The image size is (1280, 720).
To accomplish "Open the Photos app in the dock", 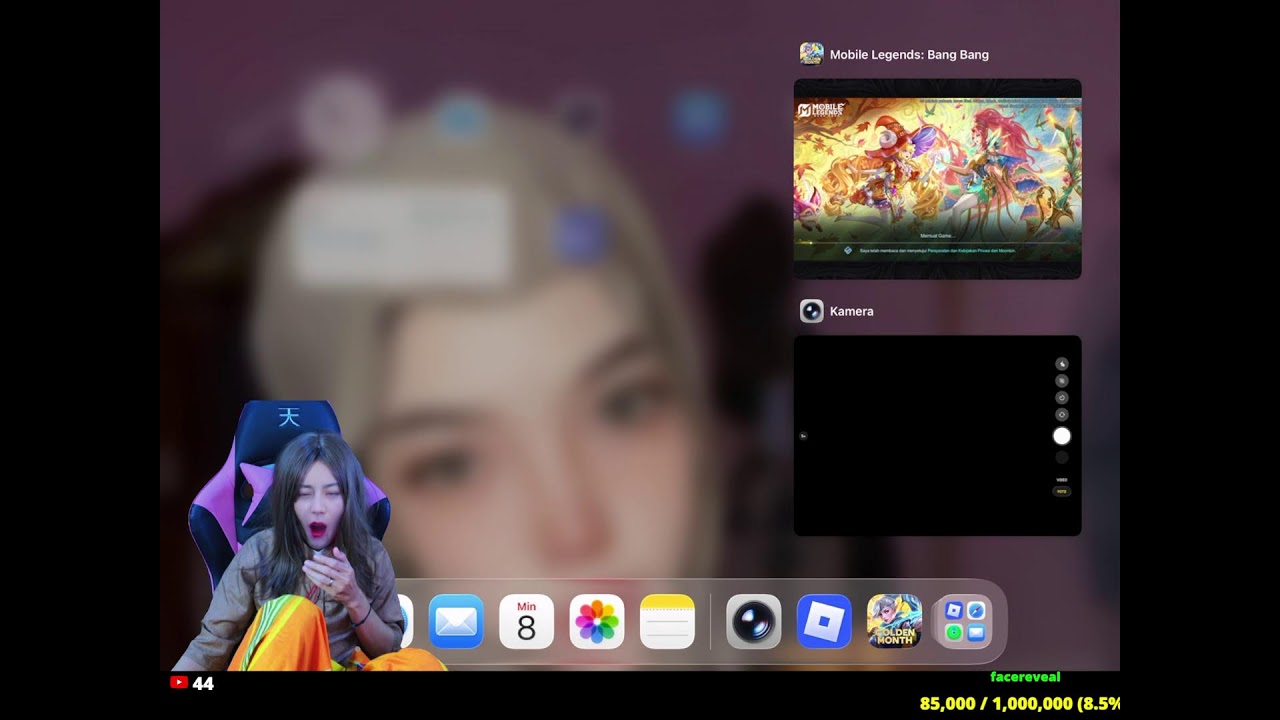I will [597, 621].
